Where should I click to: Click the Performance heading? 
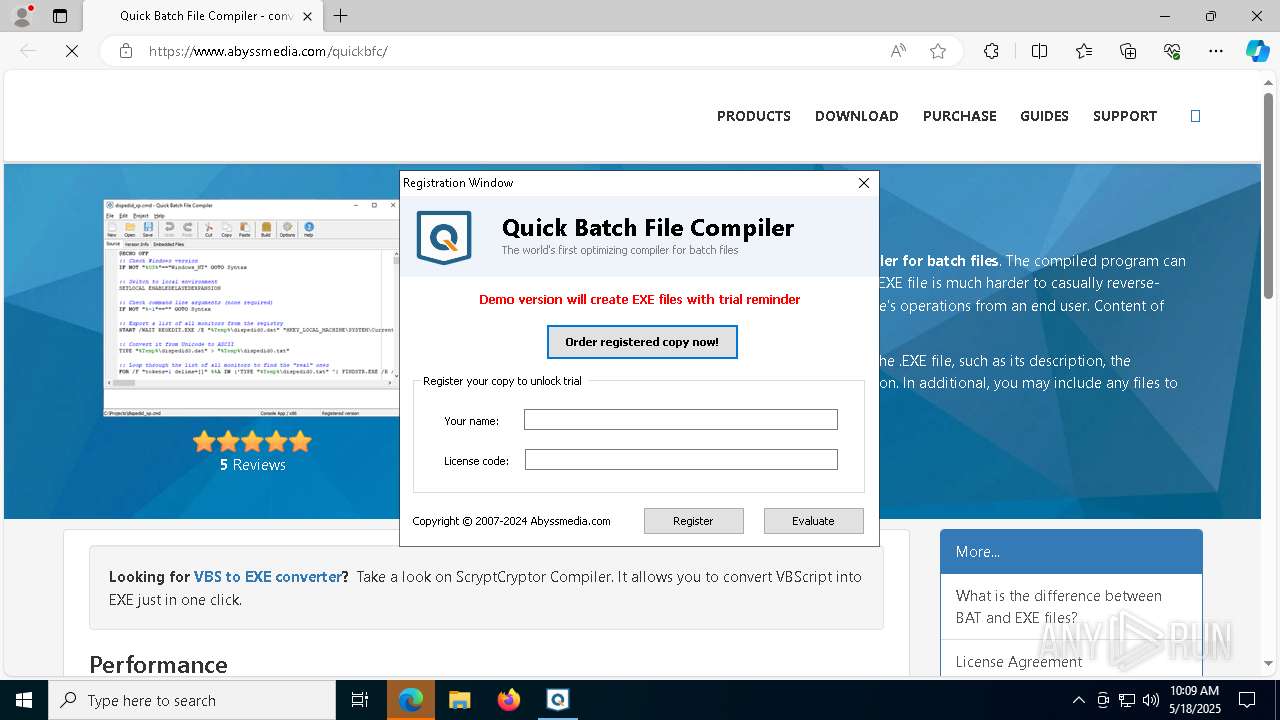(x=158, y=665)
